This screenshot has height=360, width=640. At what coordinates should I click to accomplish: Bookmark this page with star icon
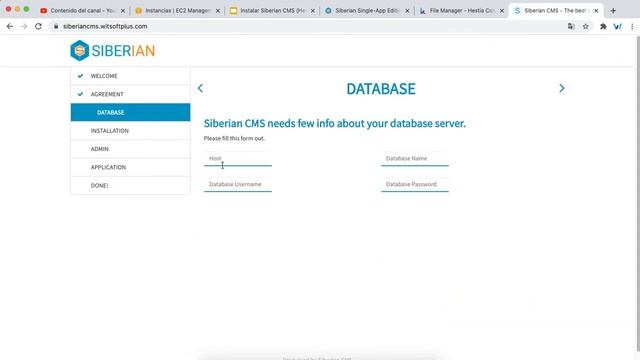pos(585,26)
